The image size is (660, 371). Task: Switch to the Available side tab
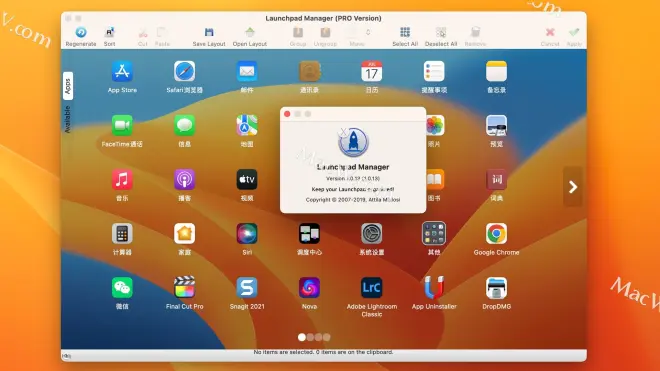click(x=68, y=119)
